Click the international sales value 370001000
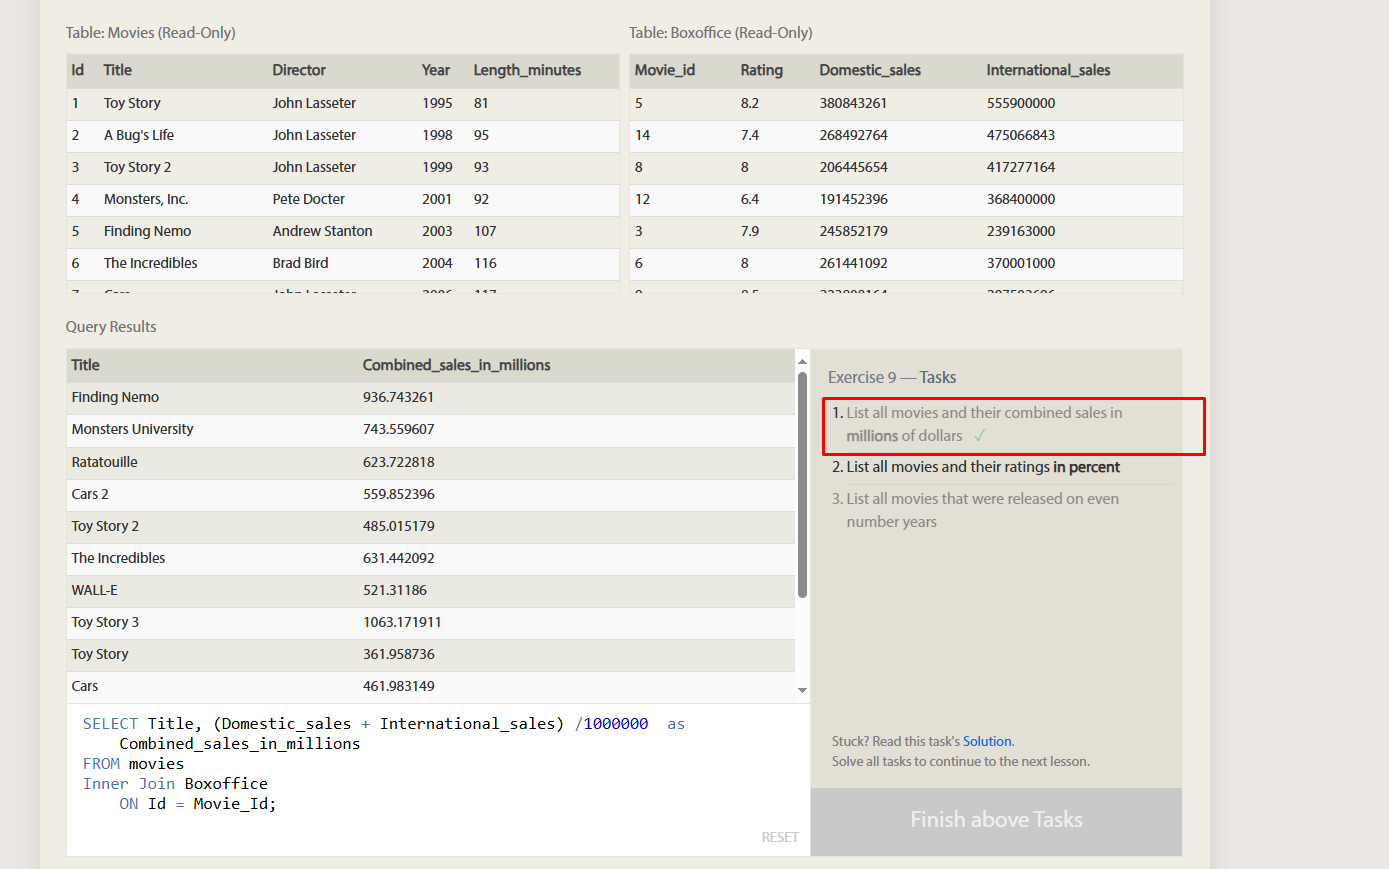The width and height of the screenshot is (1389, 869). [x=1020, y=263]
